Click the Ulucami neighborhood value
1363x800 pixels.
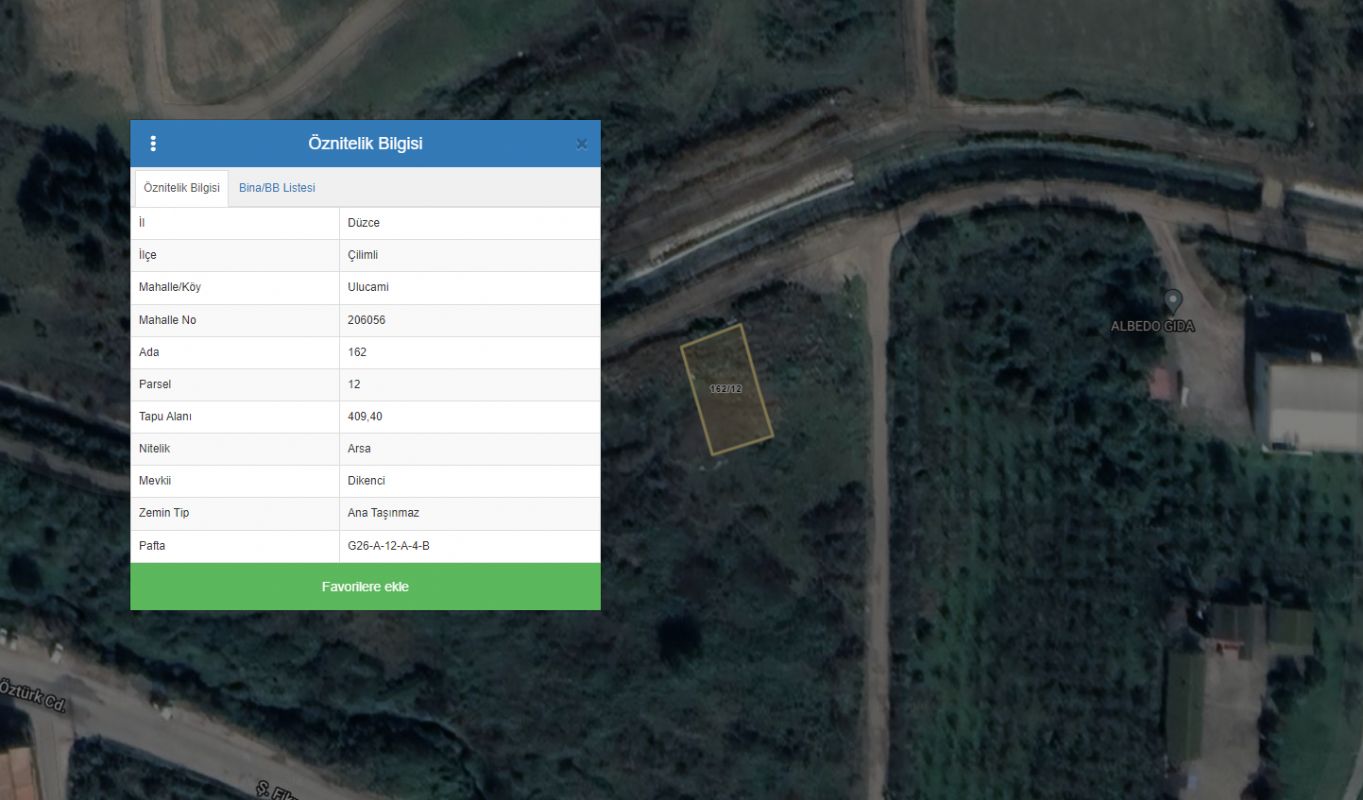click(368, 287)
